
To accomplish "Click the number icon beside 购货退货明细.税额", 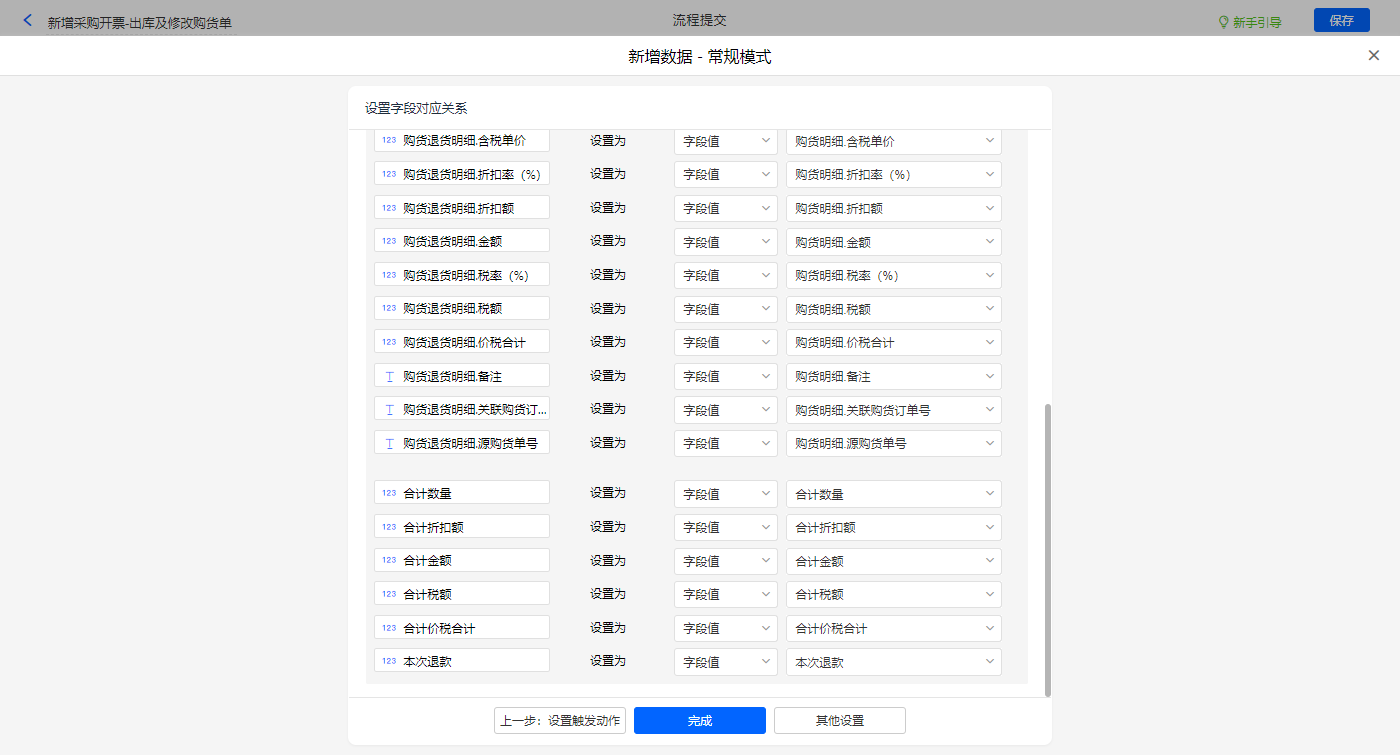I will pyautogui.click(x=389, y=309).
